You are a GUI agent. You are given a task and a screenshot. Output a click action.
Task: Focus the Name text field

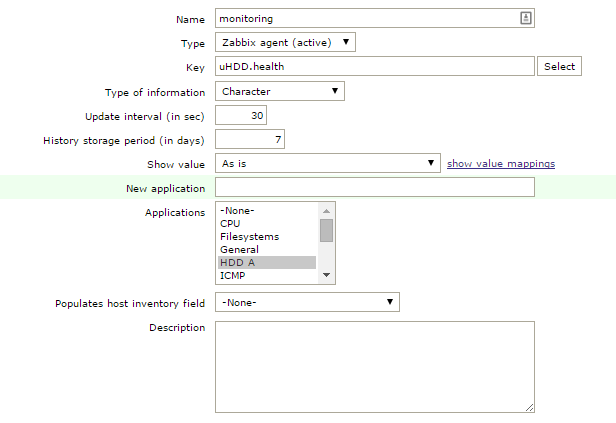click(366, 18)
